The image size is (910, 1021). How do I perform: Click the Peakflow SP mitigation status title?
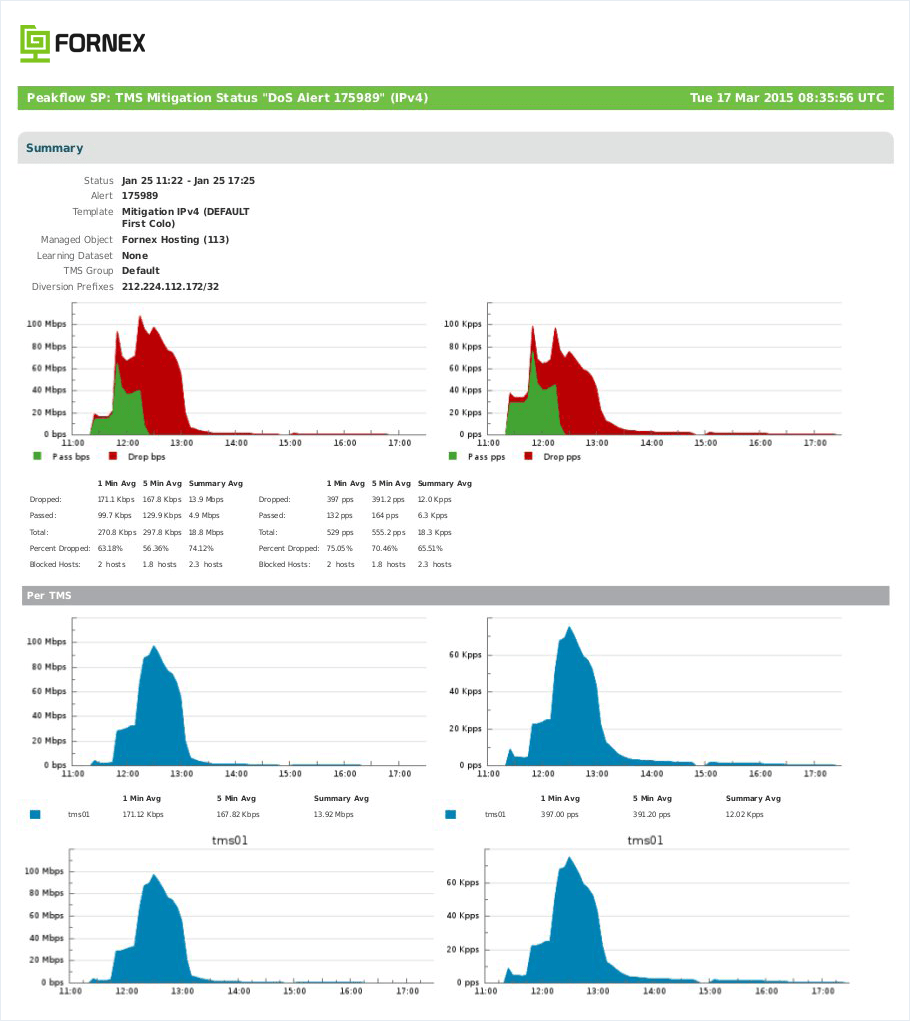(x=227, y=98)
